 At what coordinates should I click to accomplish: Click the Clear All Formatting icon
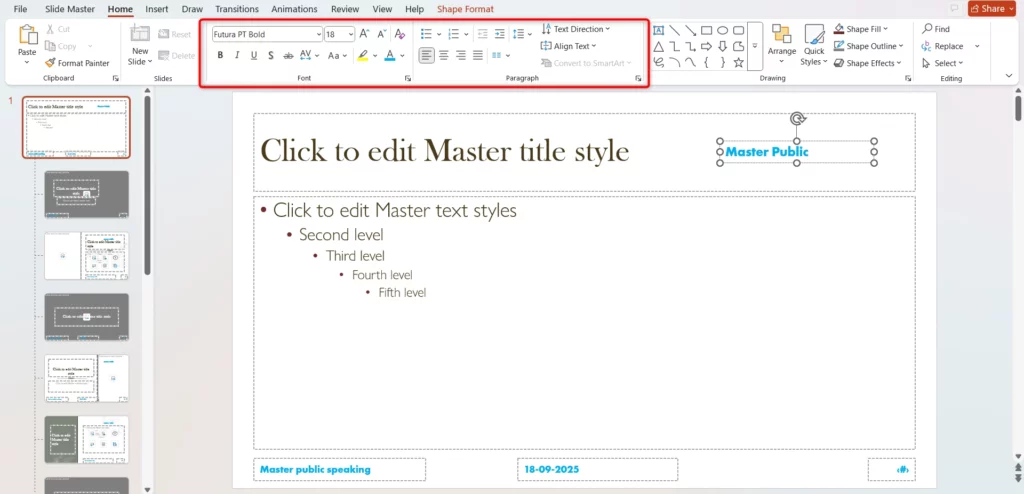pyautogui.click(x=400, y=34)
